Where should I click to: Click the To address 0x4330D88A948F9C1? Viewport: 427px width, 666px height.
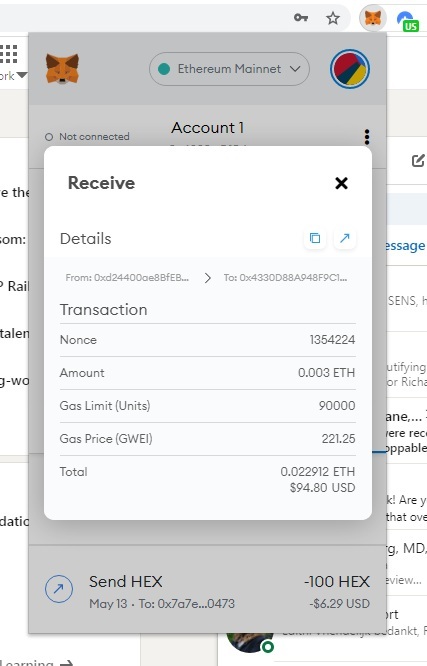285,278
